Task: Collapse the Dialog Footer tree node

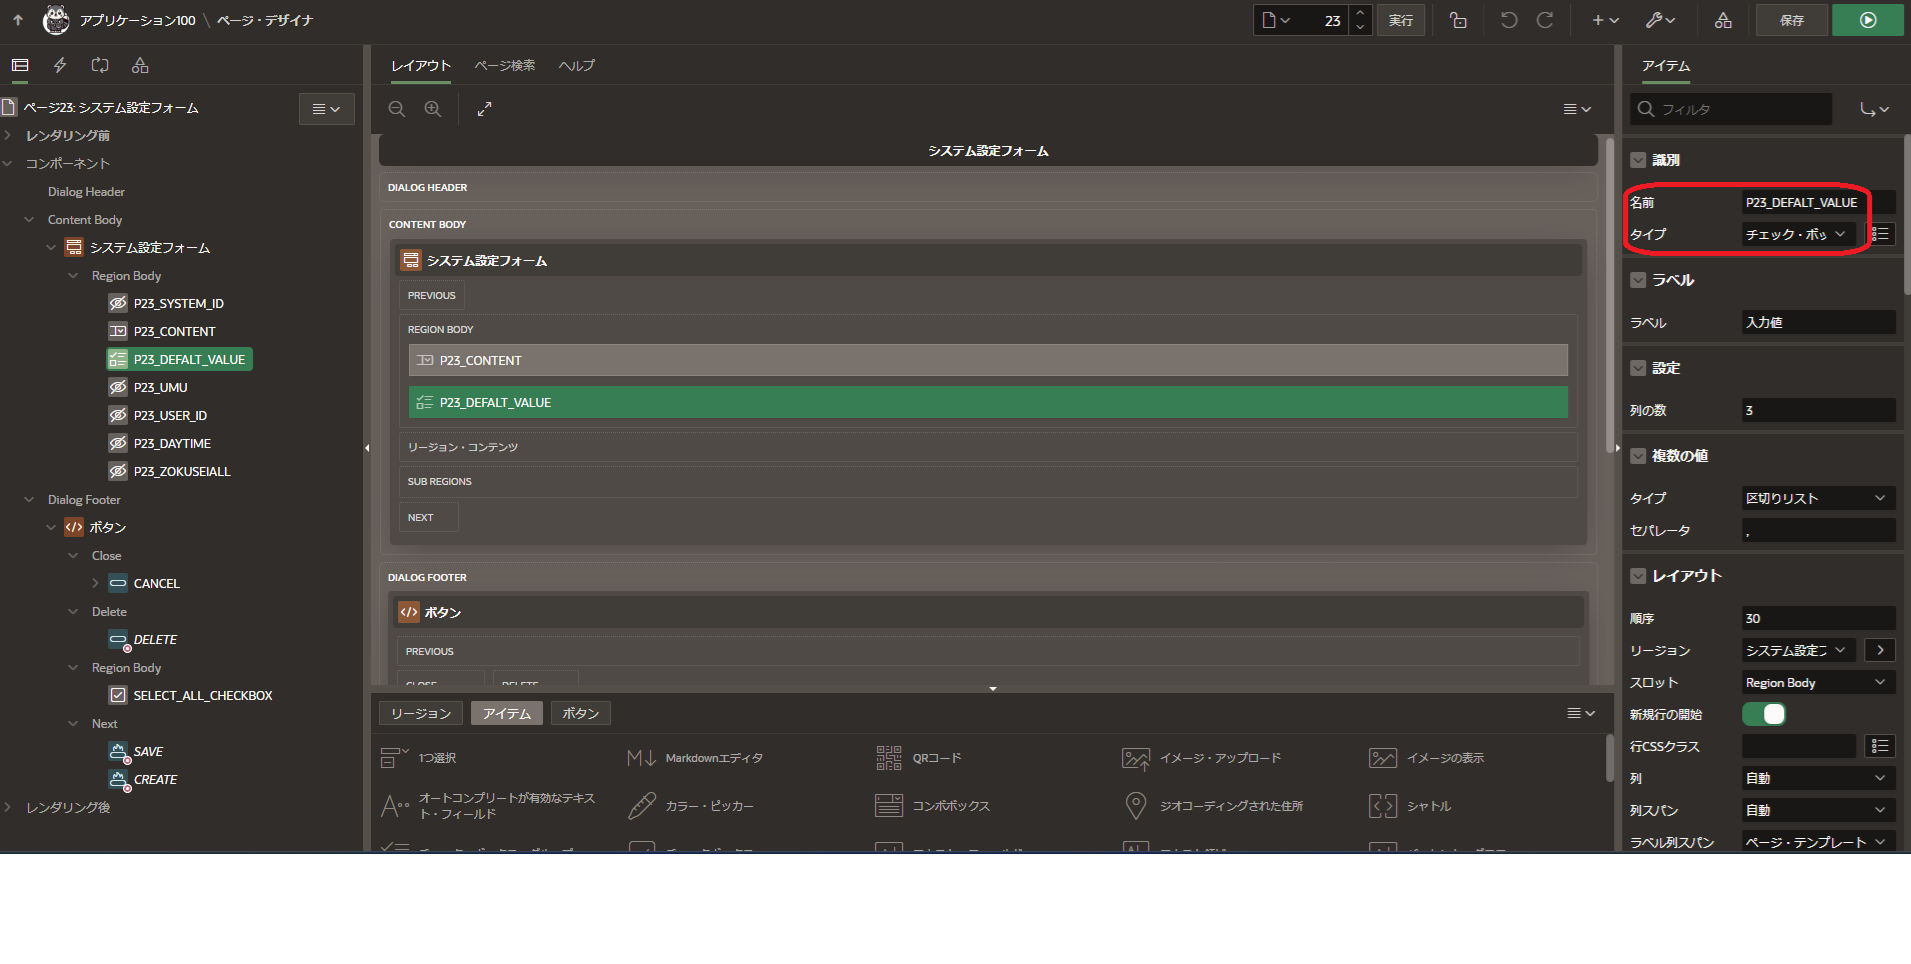Action: coord(29,499)
